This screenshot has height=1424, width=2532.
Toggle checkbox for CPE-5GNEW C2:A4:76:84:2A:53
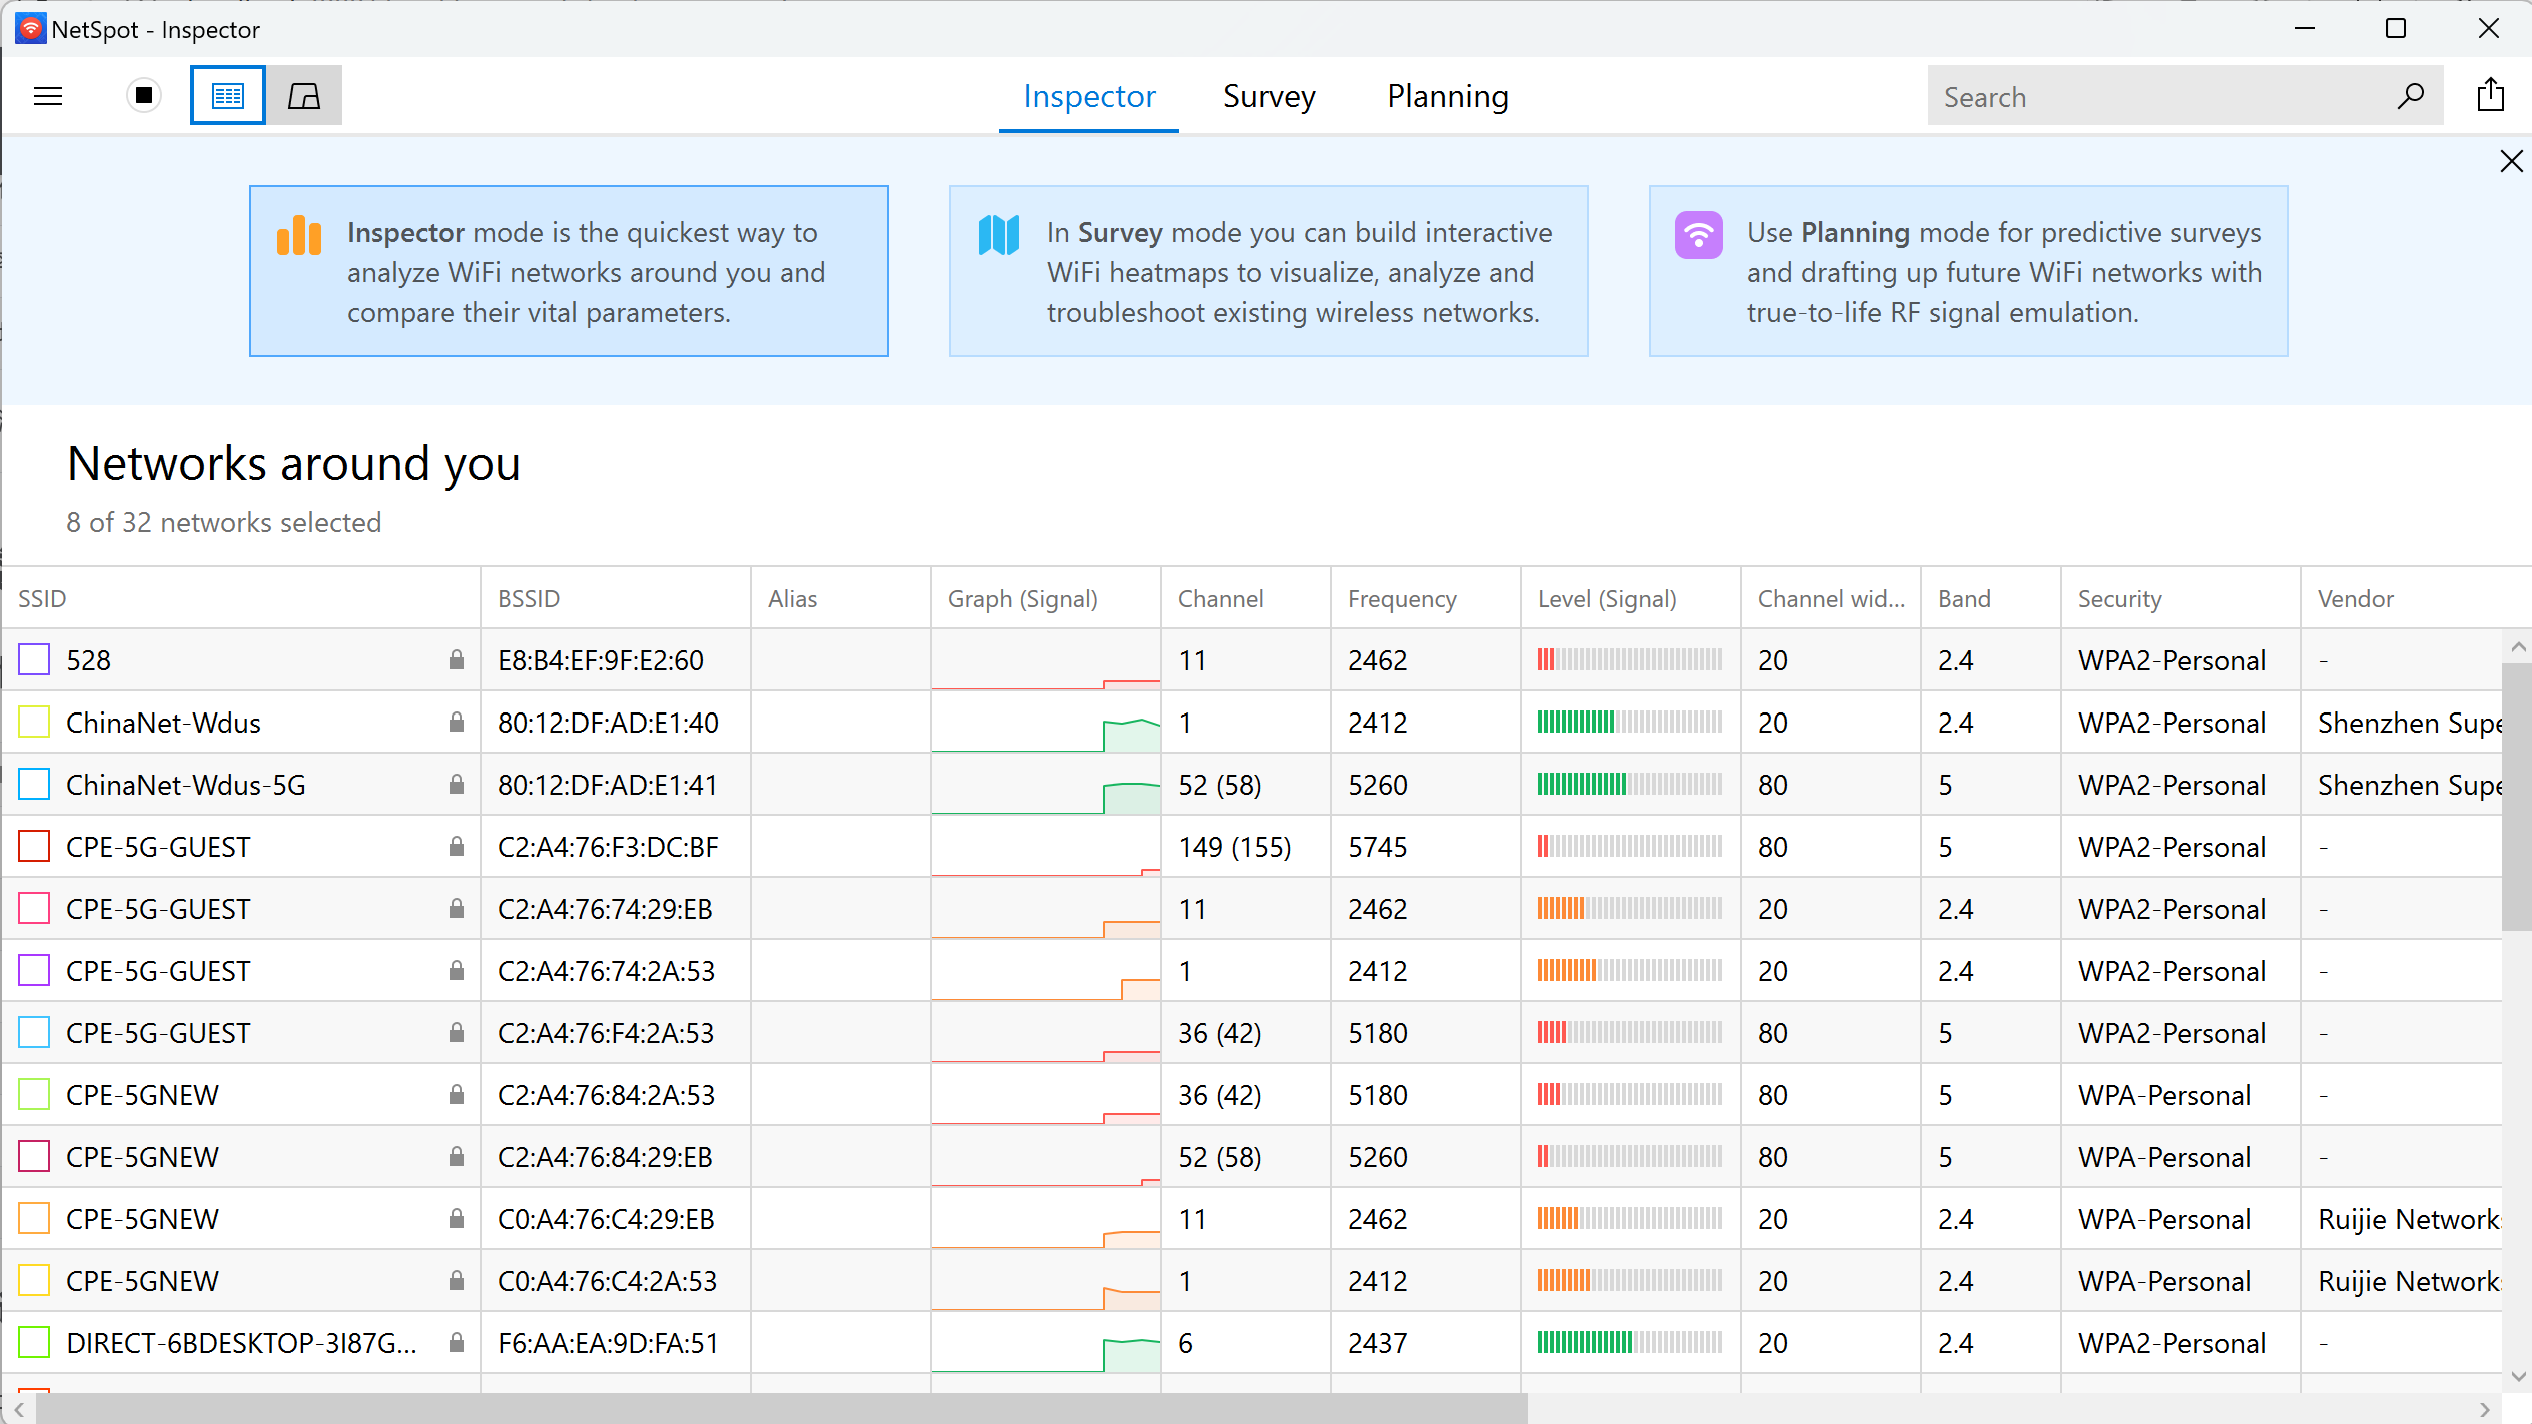[34, 1094]
